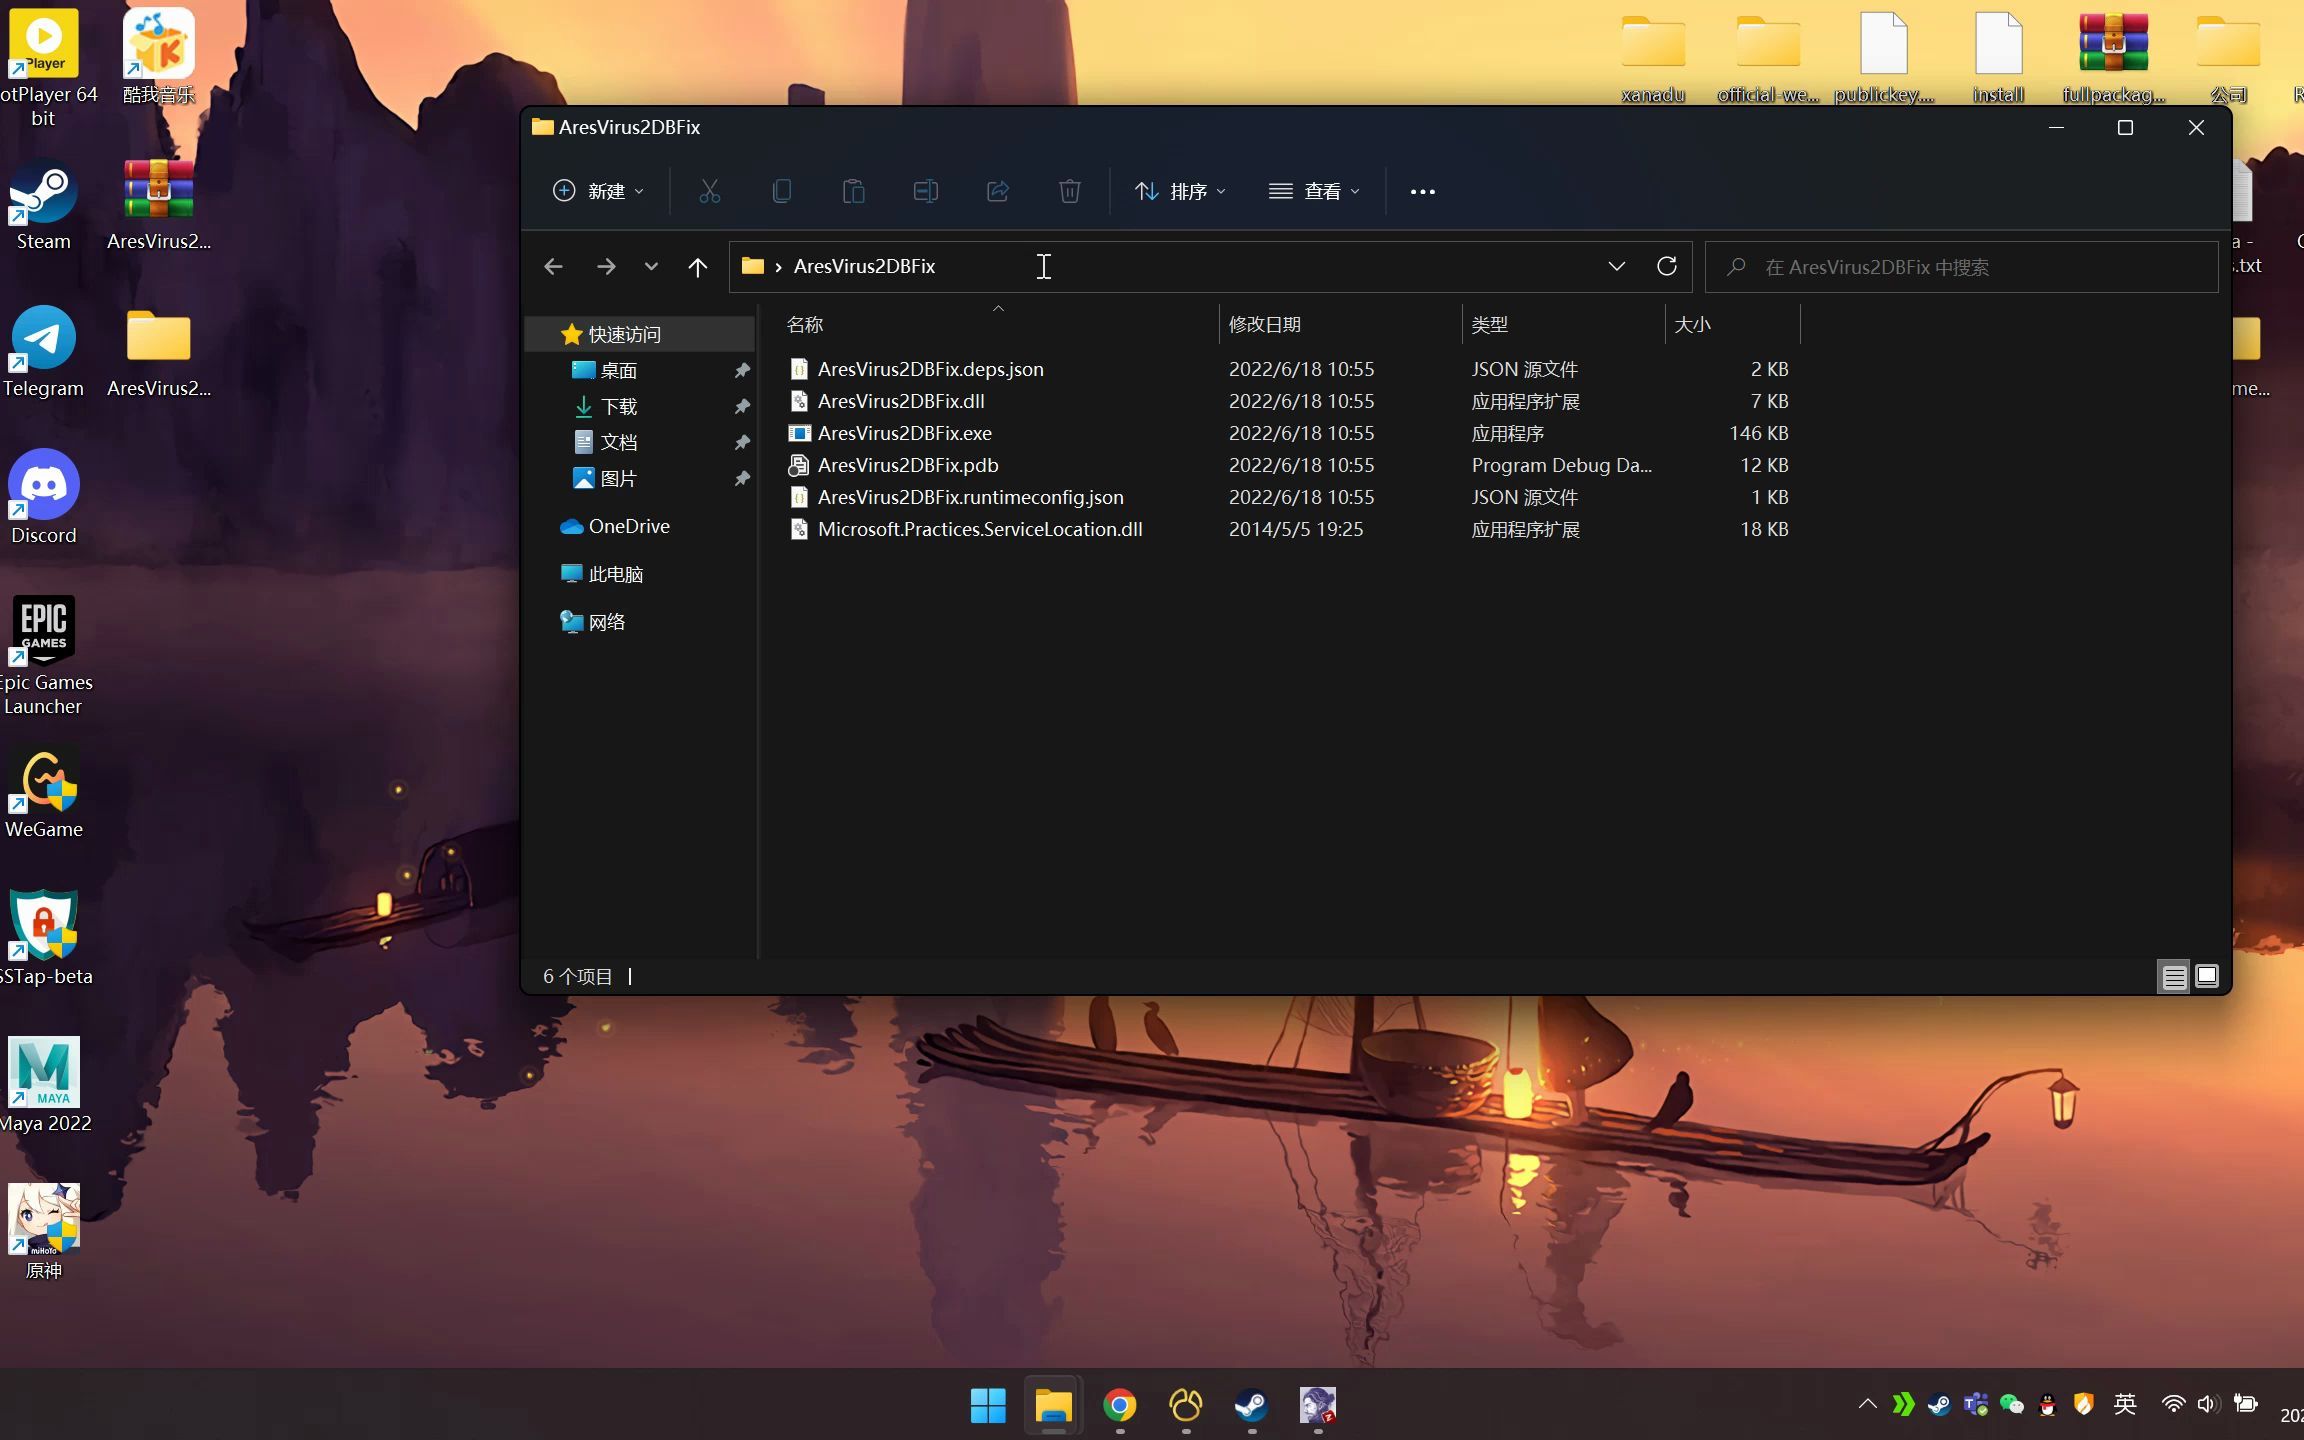Select the AresVirus2DBFix.exe file

(904, 433)
